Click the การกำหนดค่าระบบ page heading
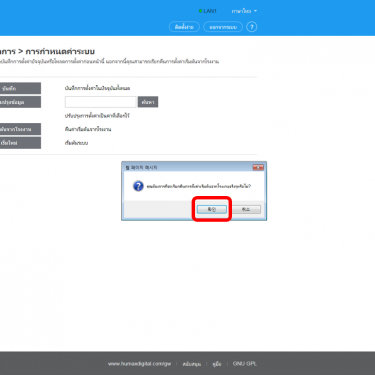Viewport: 375px width, 375px height. pyautogui.click(x=60, y=51)
